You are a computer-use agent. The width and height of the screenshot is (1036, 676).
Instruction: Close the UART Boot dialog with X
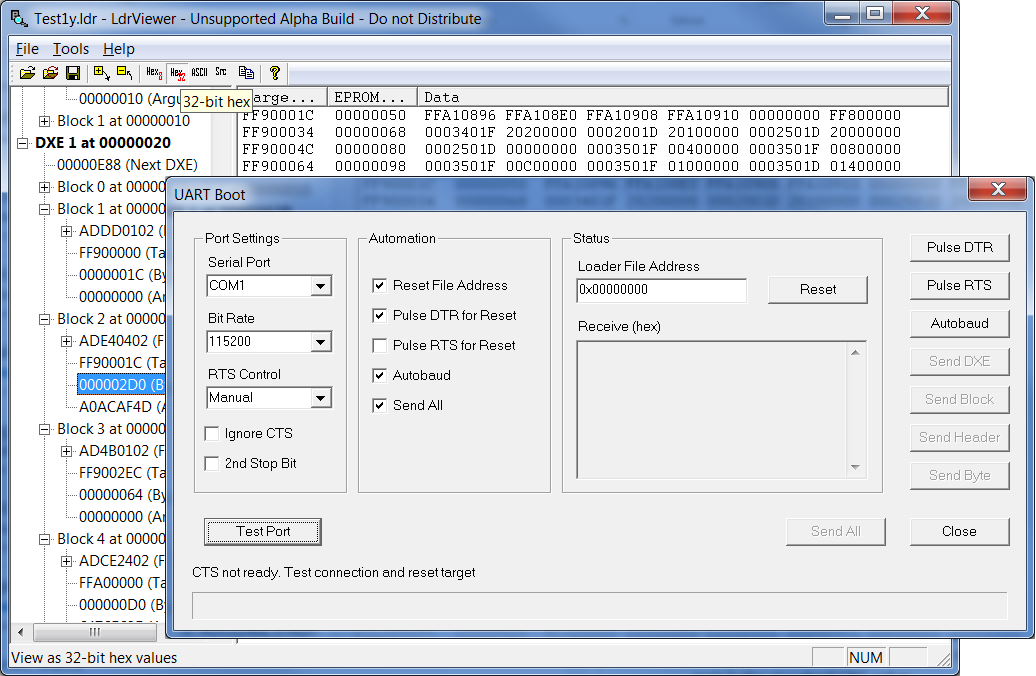point(998,190)
